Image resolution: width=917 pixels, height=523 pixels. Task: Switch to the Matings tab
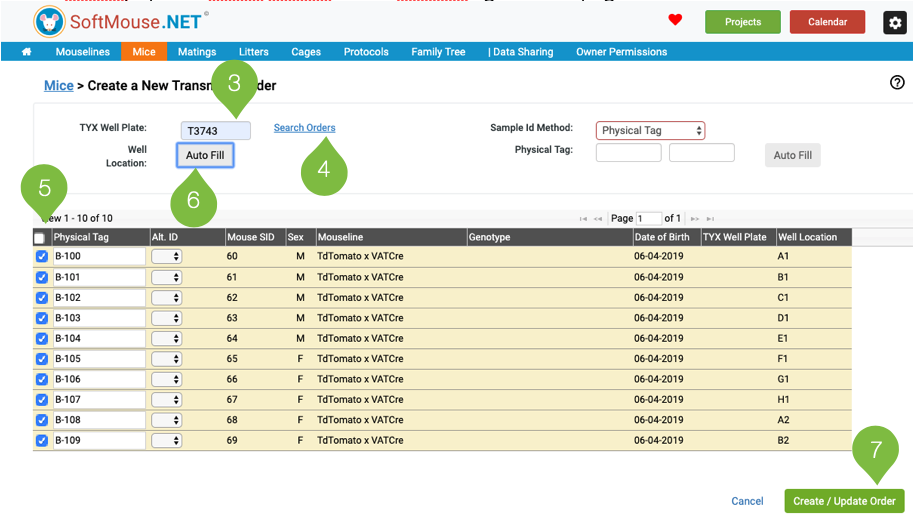pyautogui.click(x=197, y=52)
